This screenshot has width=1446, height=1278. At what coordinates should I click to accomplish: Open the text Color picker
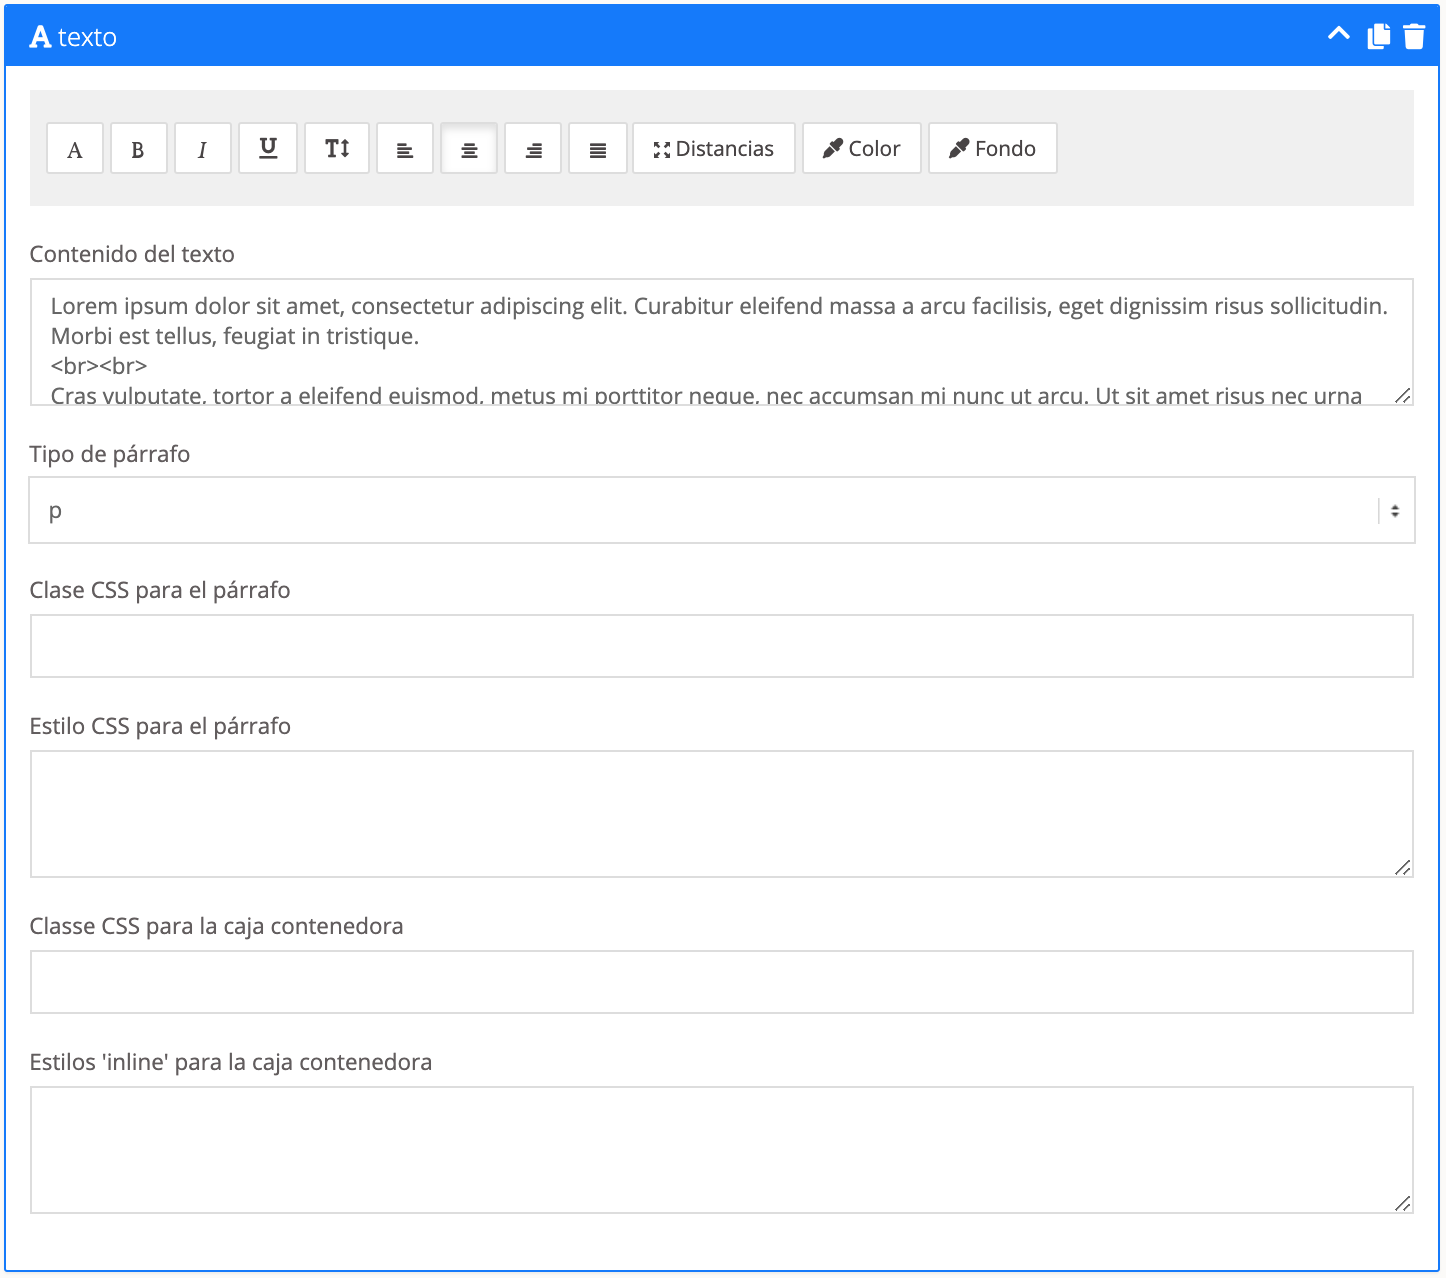(x=861, y=149)
